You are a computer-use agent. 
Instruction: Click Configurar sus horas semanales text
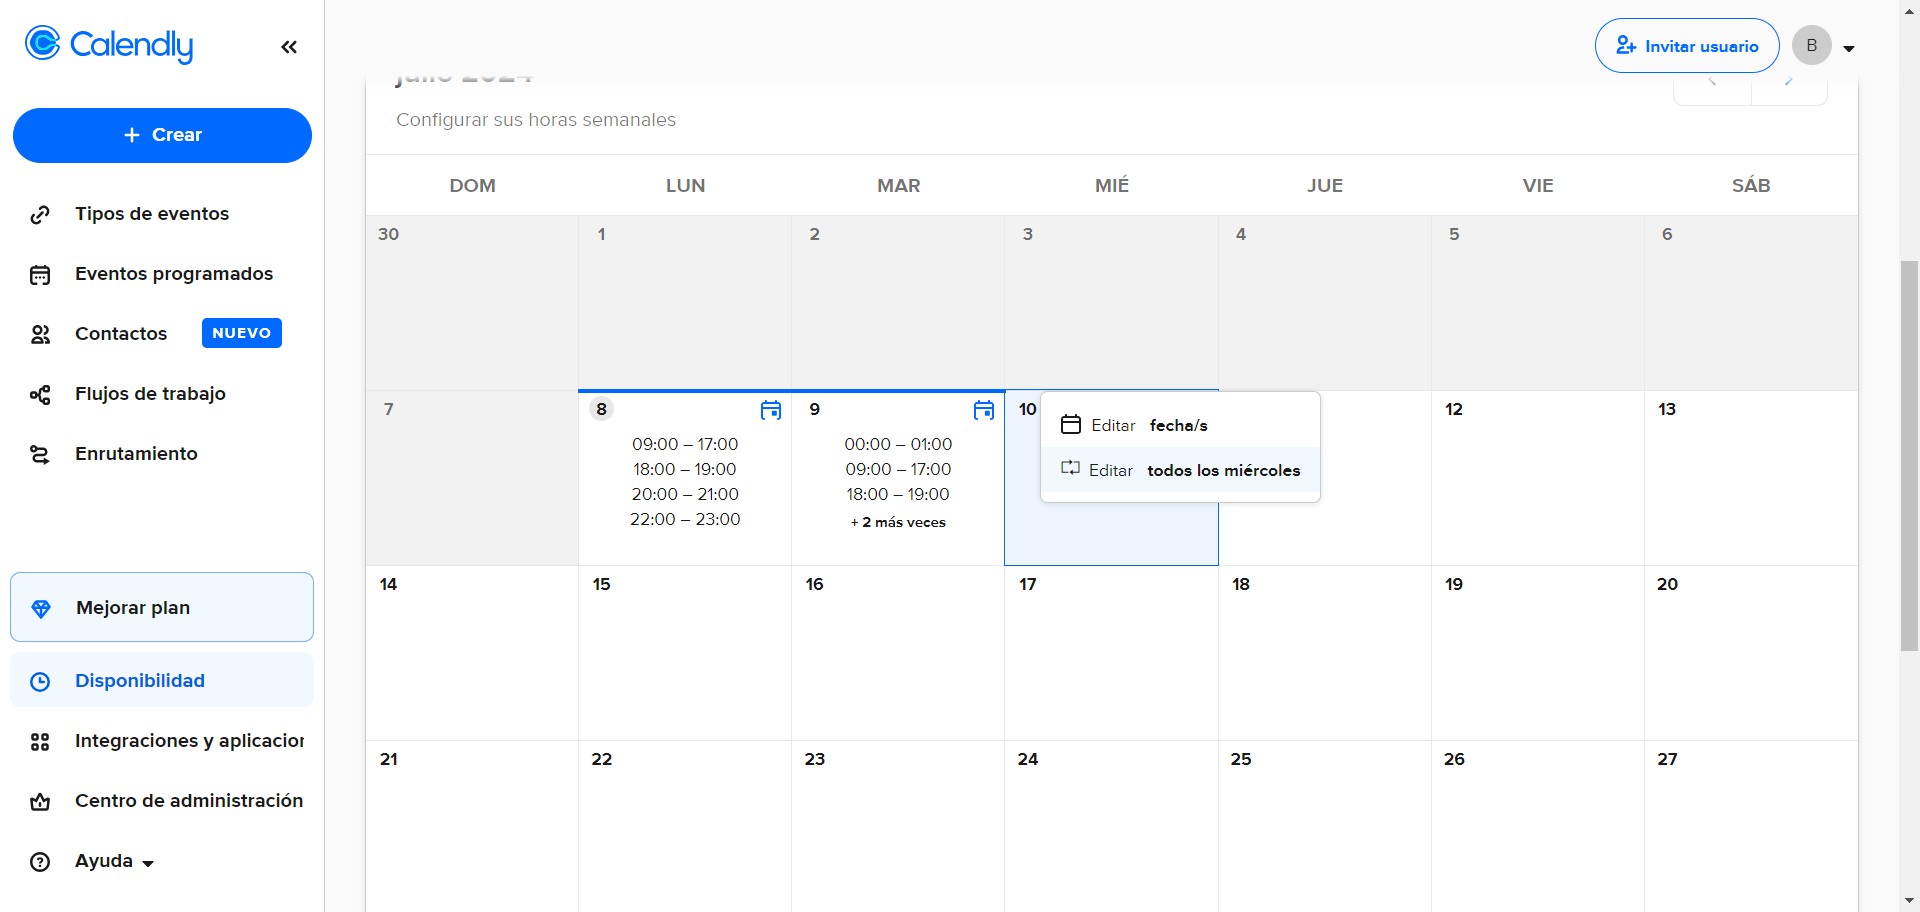pos(536,120)
